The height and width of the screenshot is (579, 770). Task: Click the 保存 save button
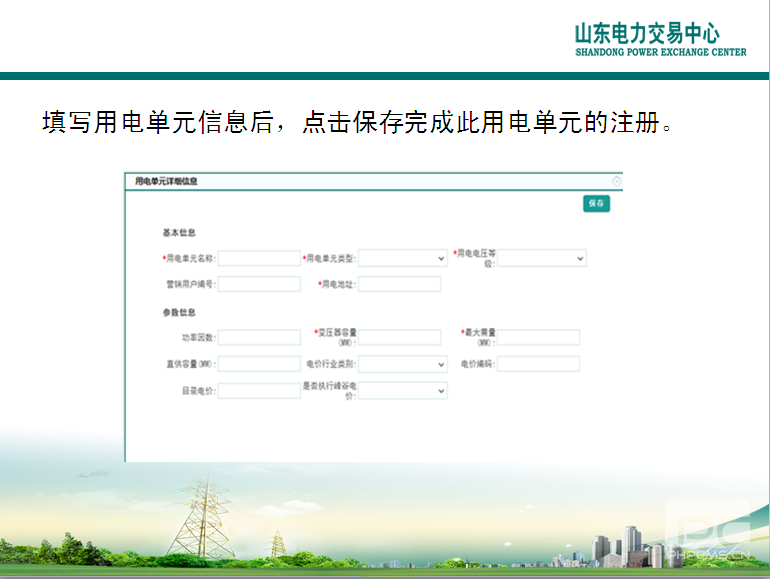click(596, 203)
